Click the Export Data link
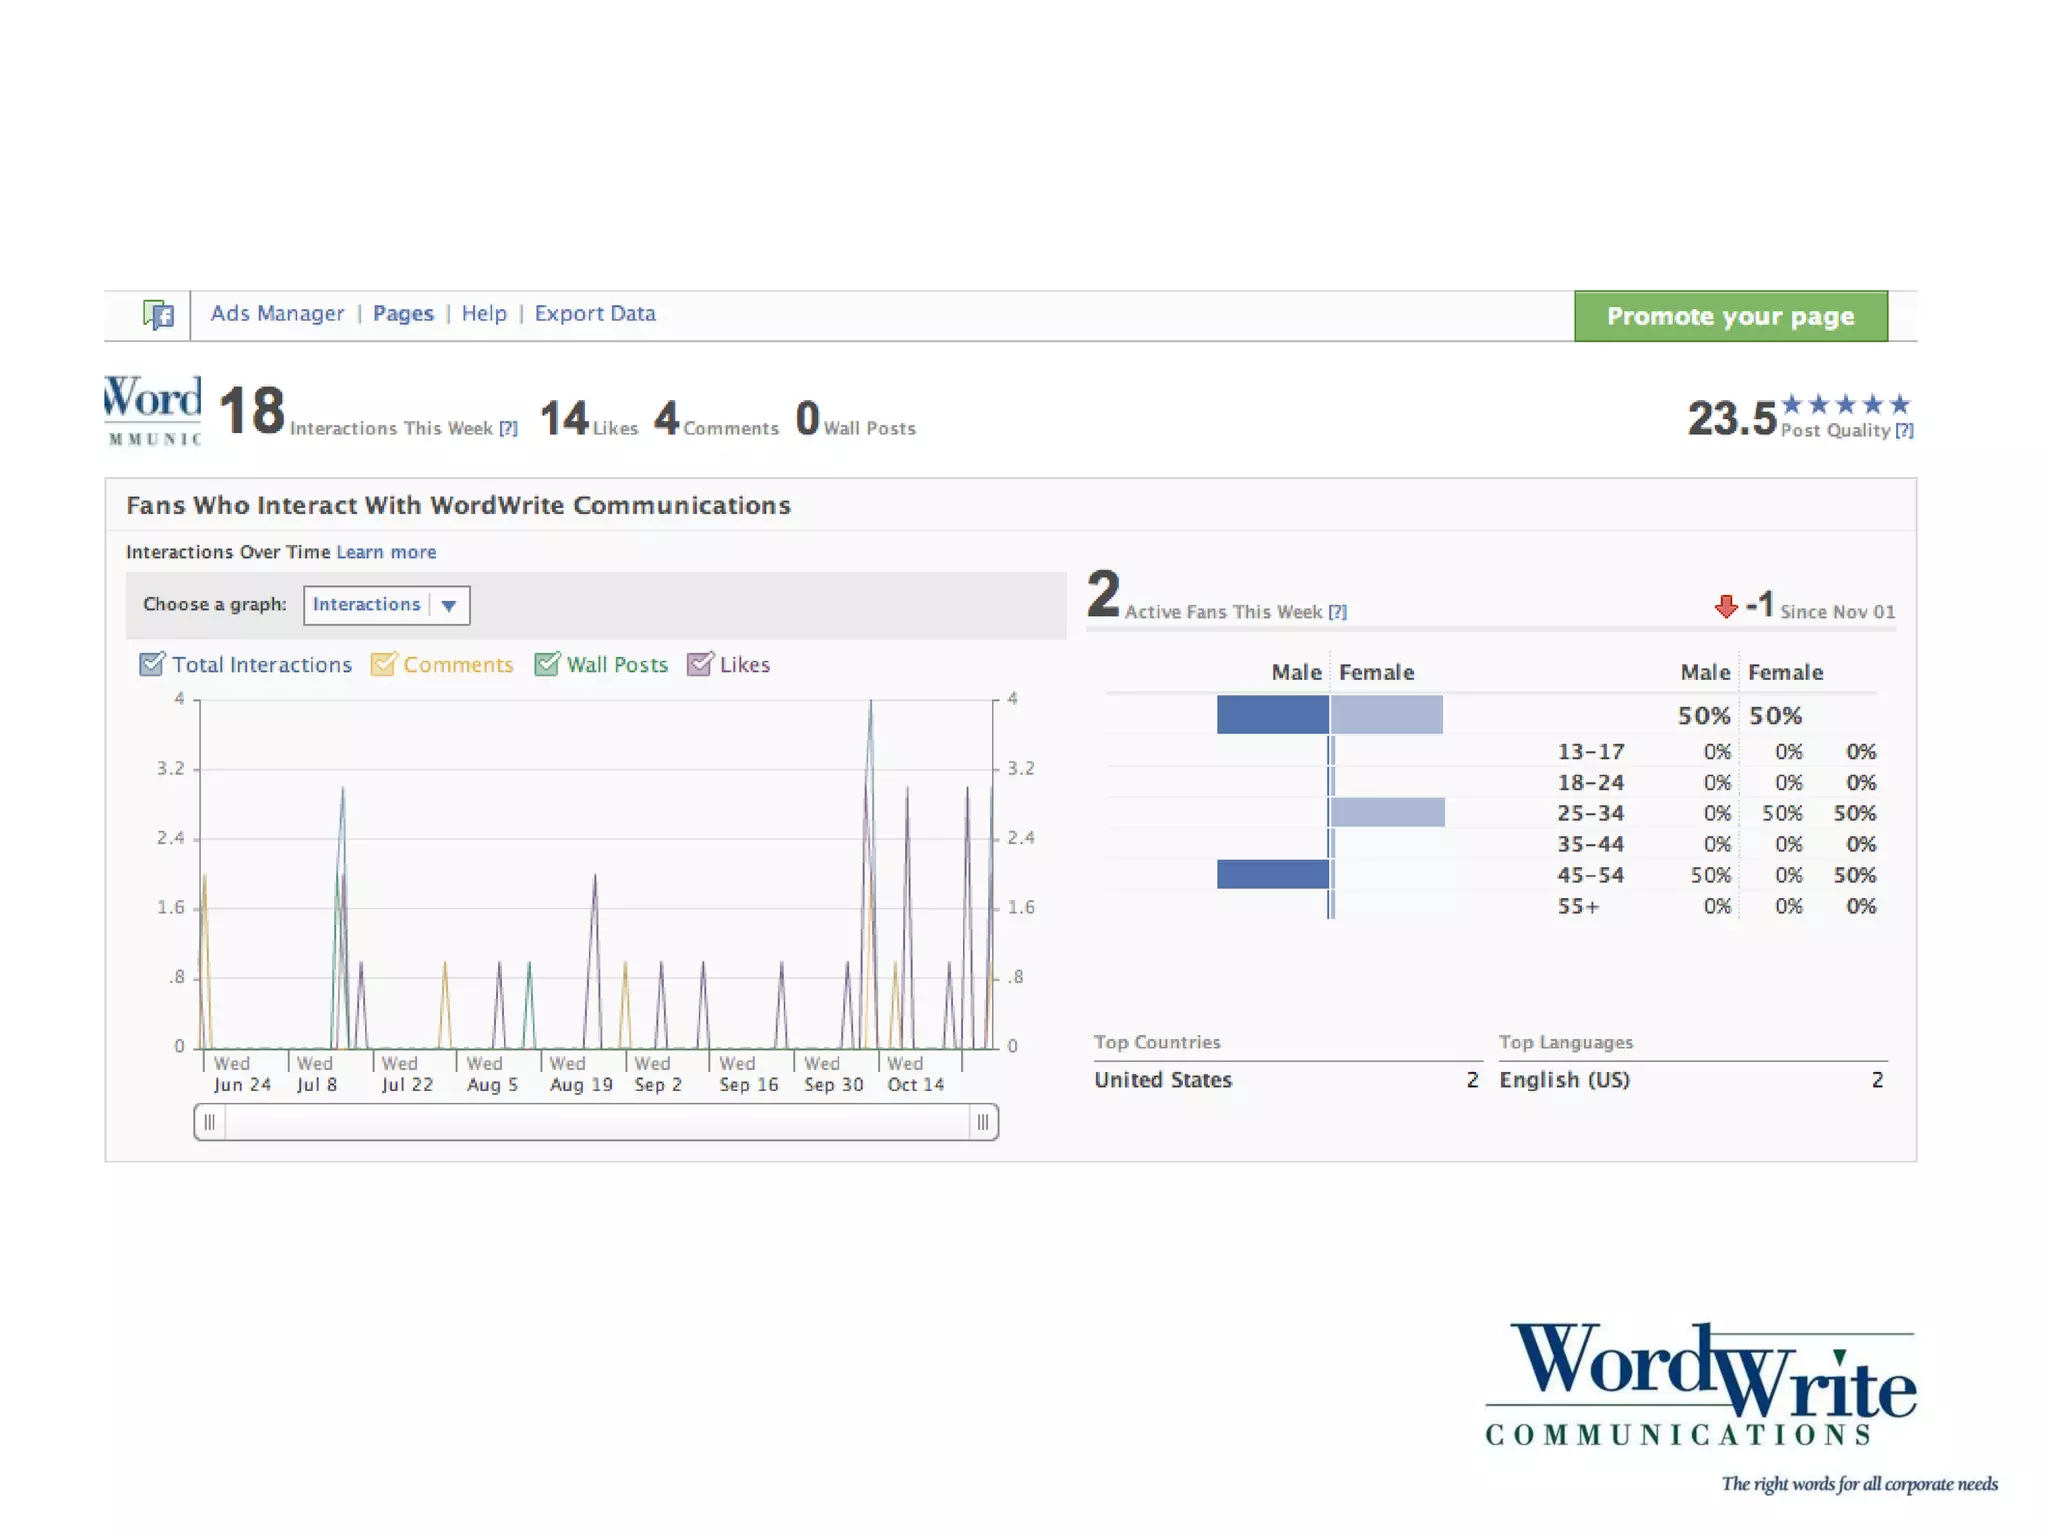Screen dimensions: 2048x1536 click(x=595, y=314)
